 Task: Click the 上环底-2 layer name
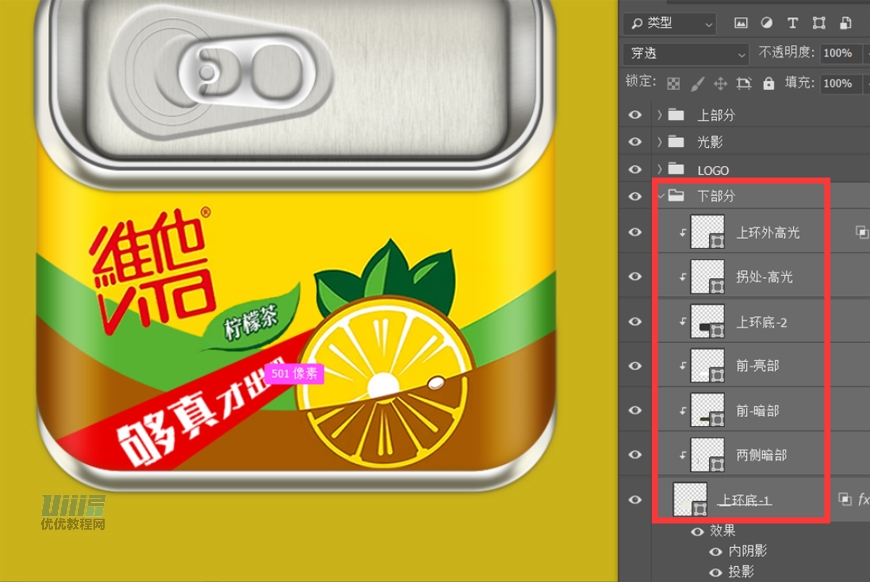coord(761,322)
